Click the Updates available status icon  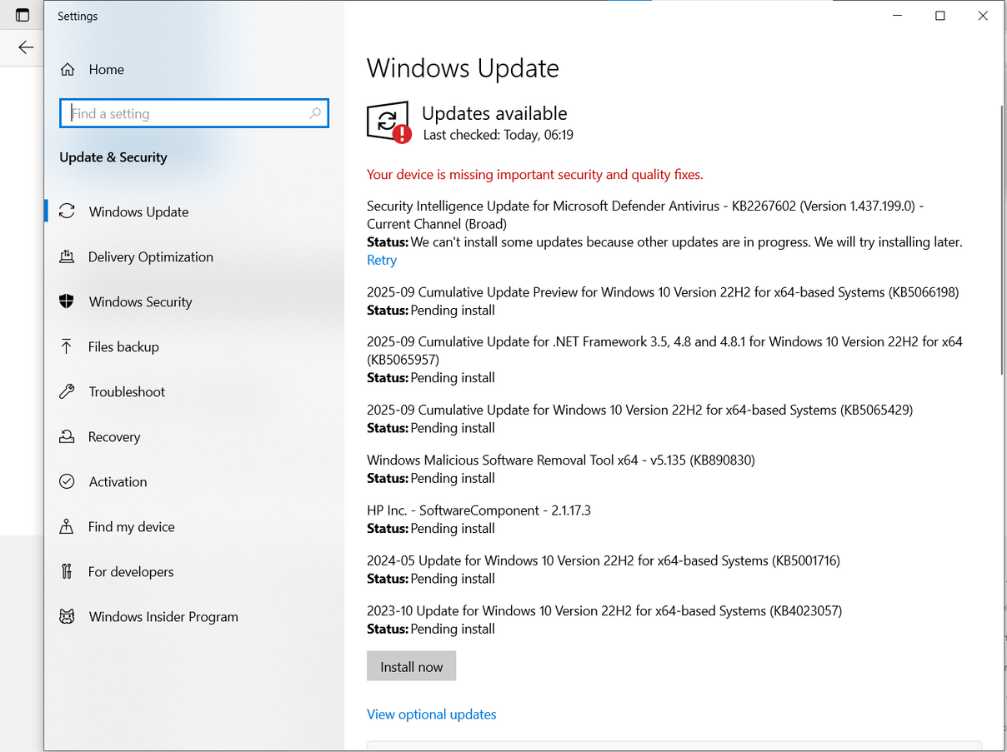pos(388,123)
